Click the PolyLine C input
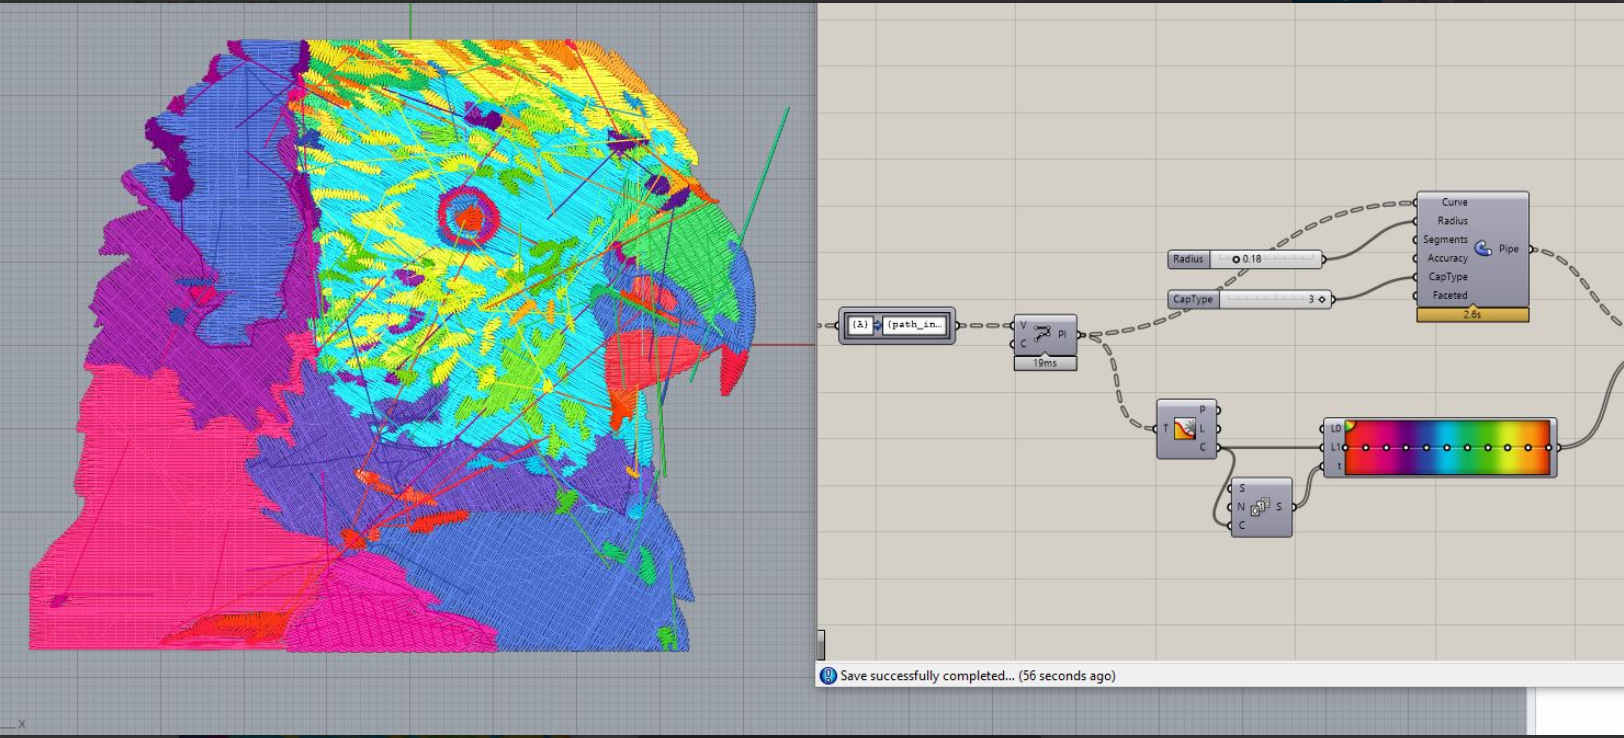The height and width of the screenshot is (738, 1624). [x=1023, y=344]
